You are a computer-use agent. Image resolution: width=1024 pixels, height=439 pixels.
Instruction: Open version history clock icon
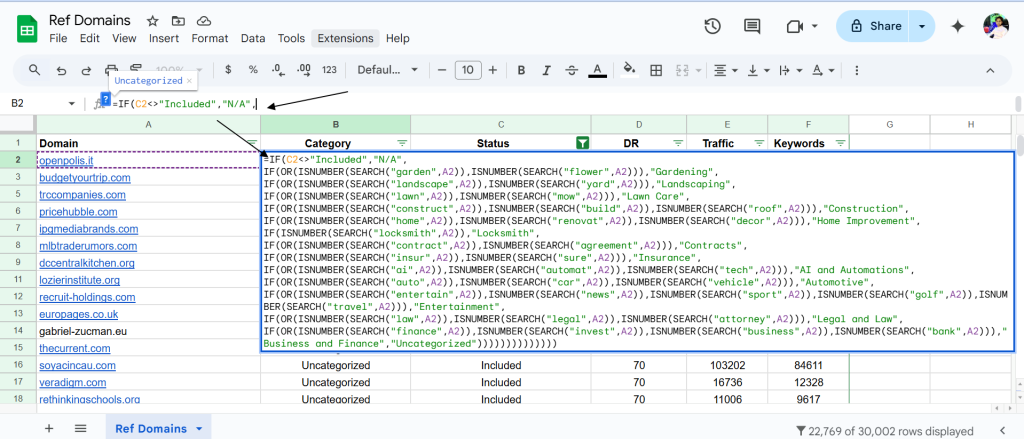[713, 26]
